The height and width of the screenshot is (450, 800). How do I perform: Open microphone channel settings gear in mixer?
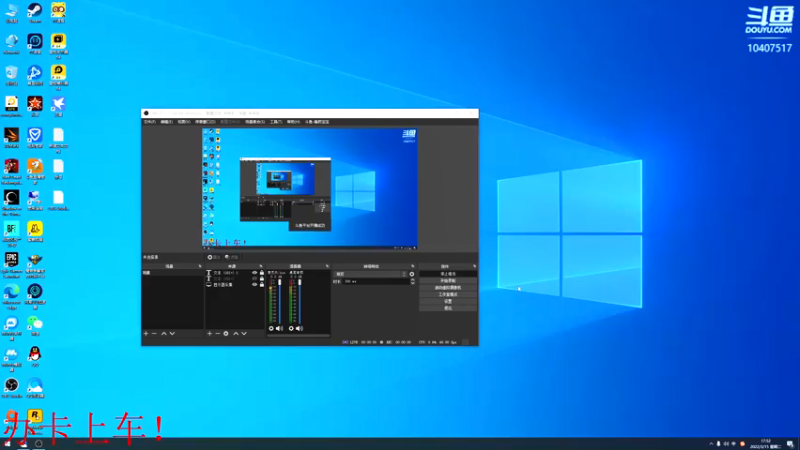pyautogui.click(x=271, y=329)
